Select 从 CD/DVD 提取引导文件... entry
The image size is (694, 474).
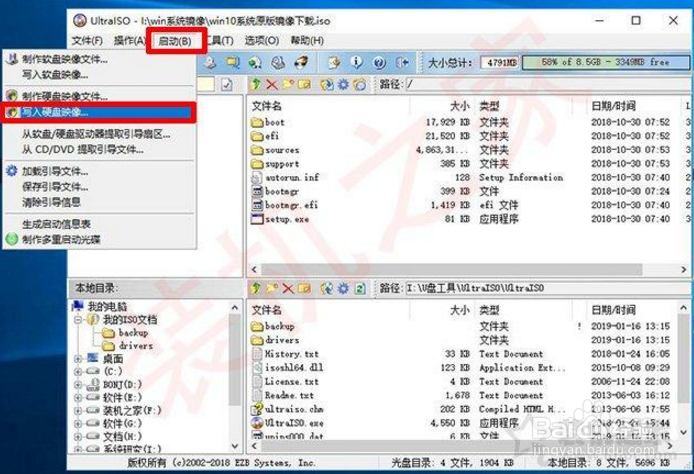pyautogui.click(x=83, y=150)
